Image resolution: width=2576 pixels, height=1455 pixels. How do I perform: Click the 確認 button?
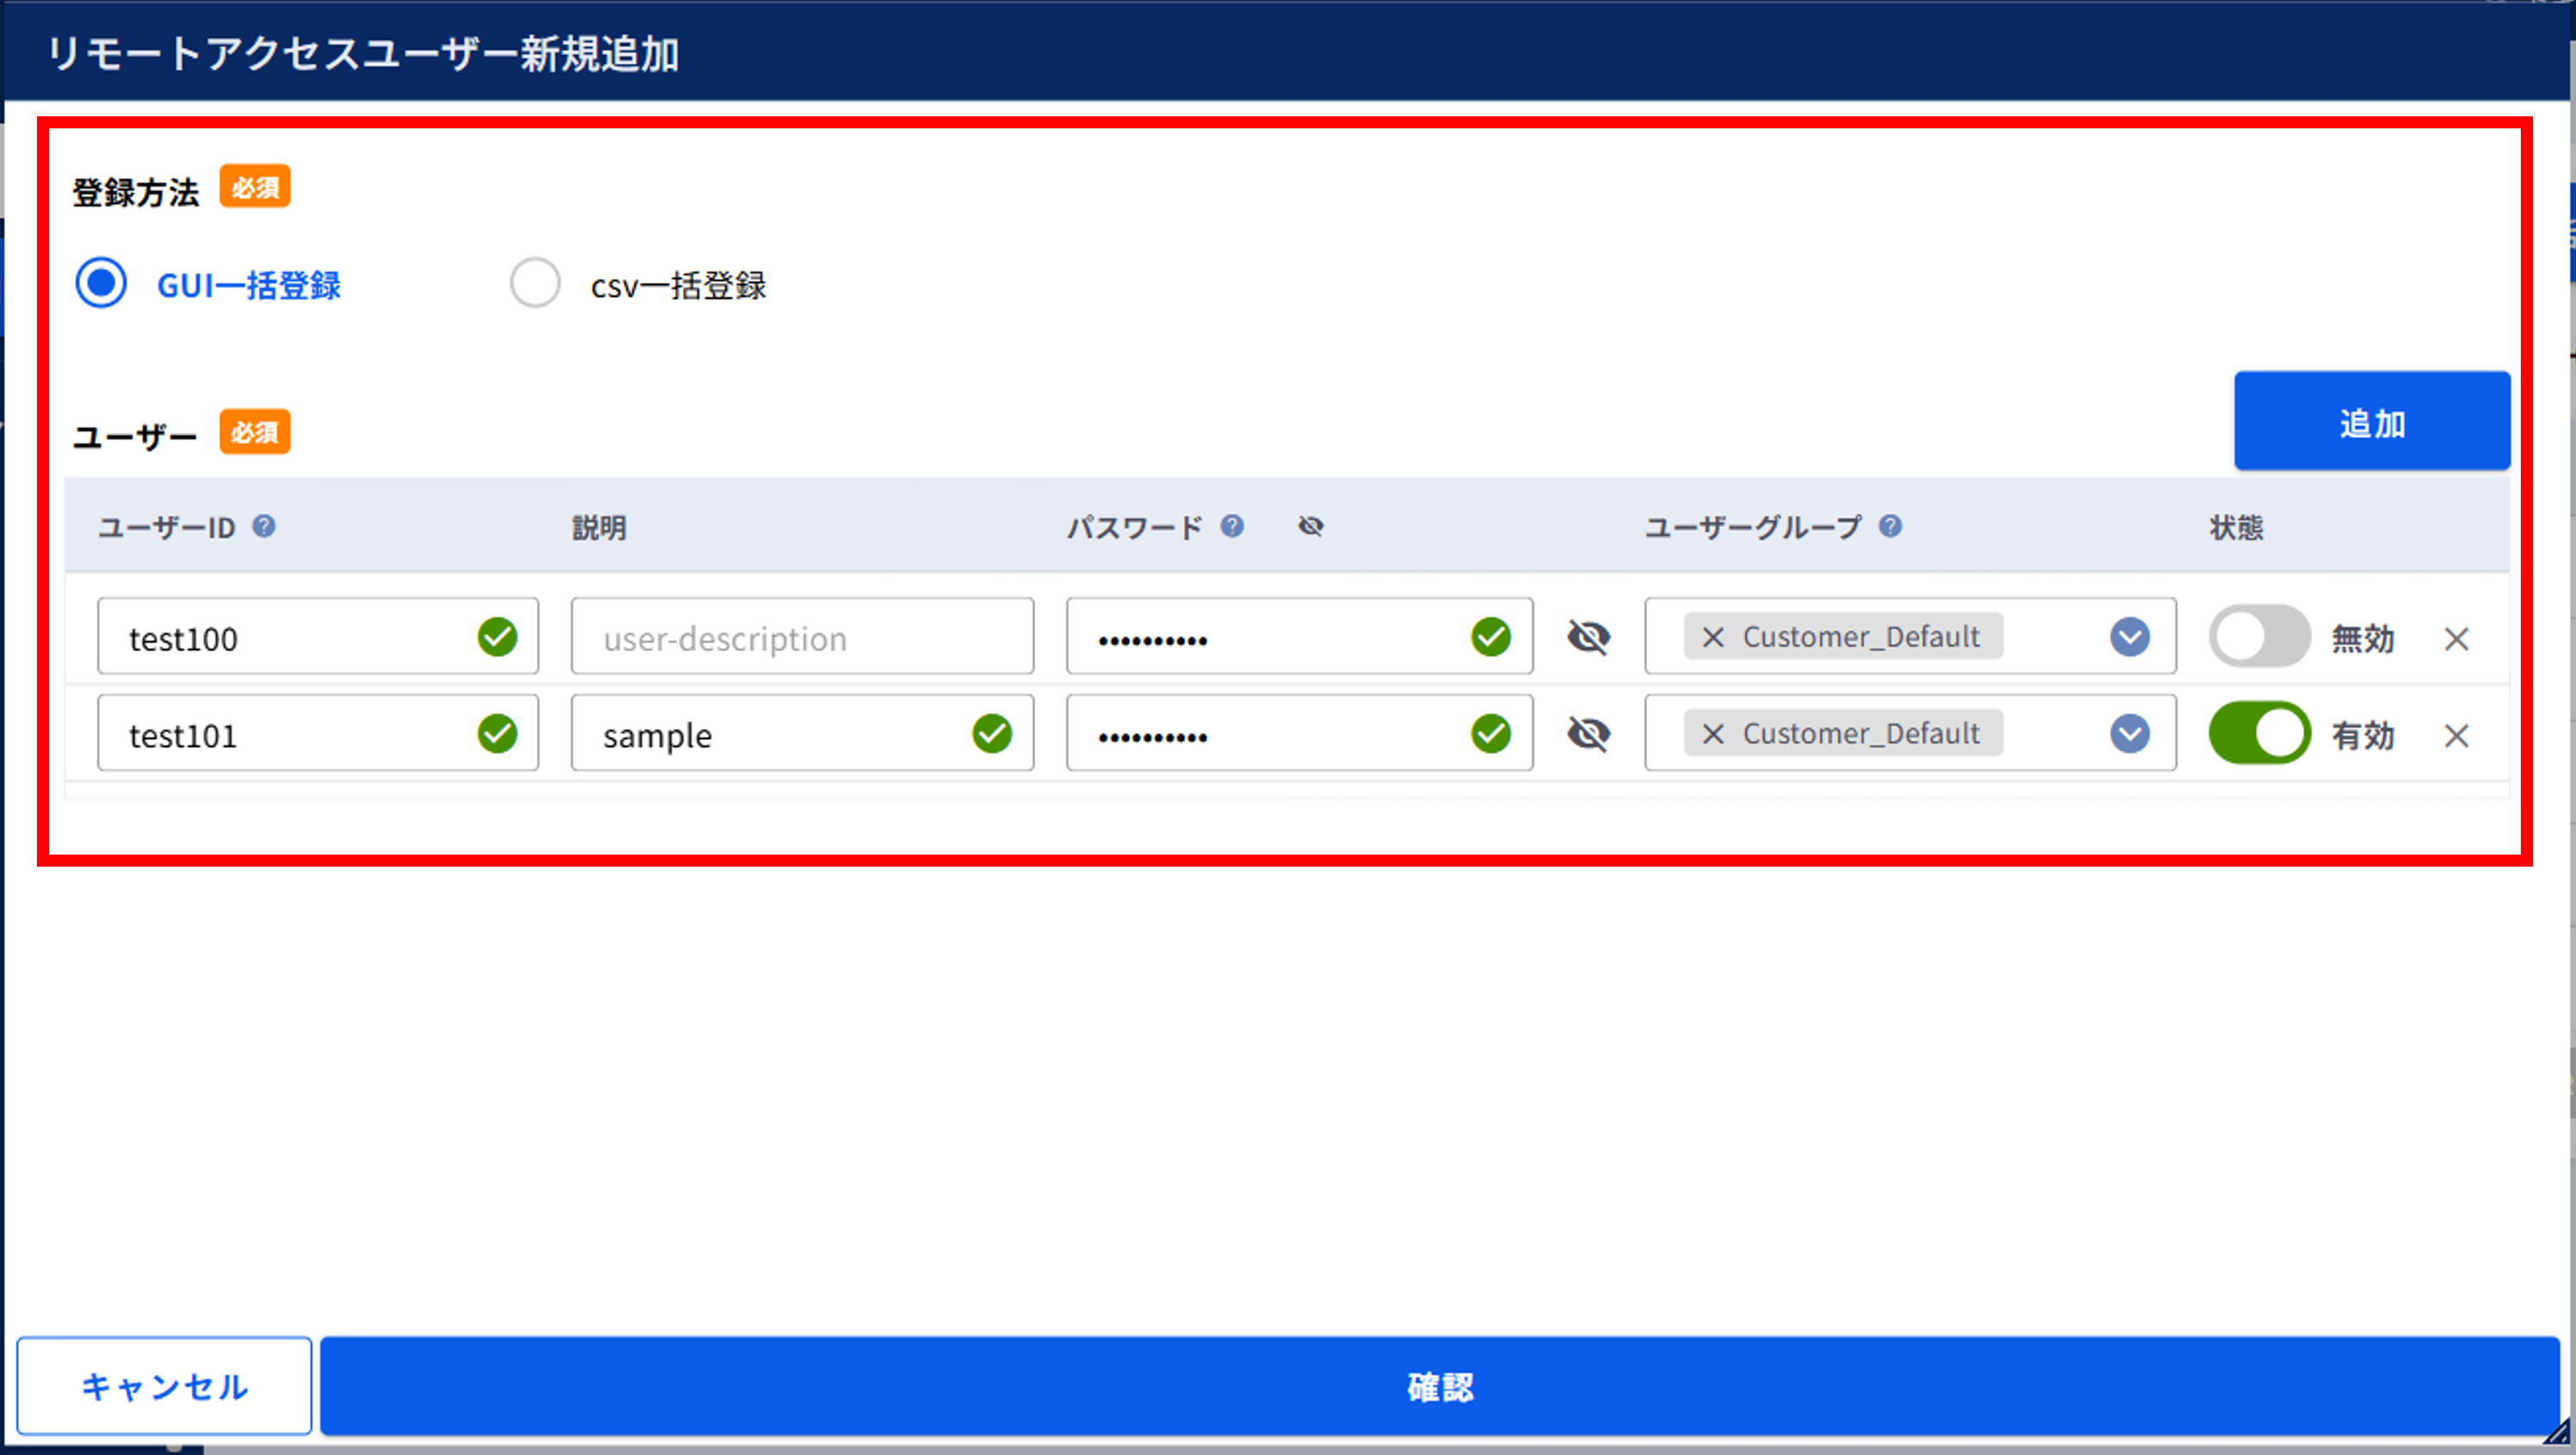point(1439,1386)
